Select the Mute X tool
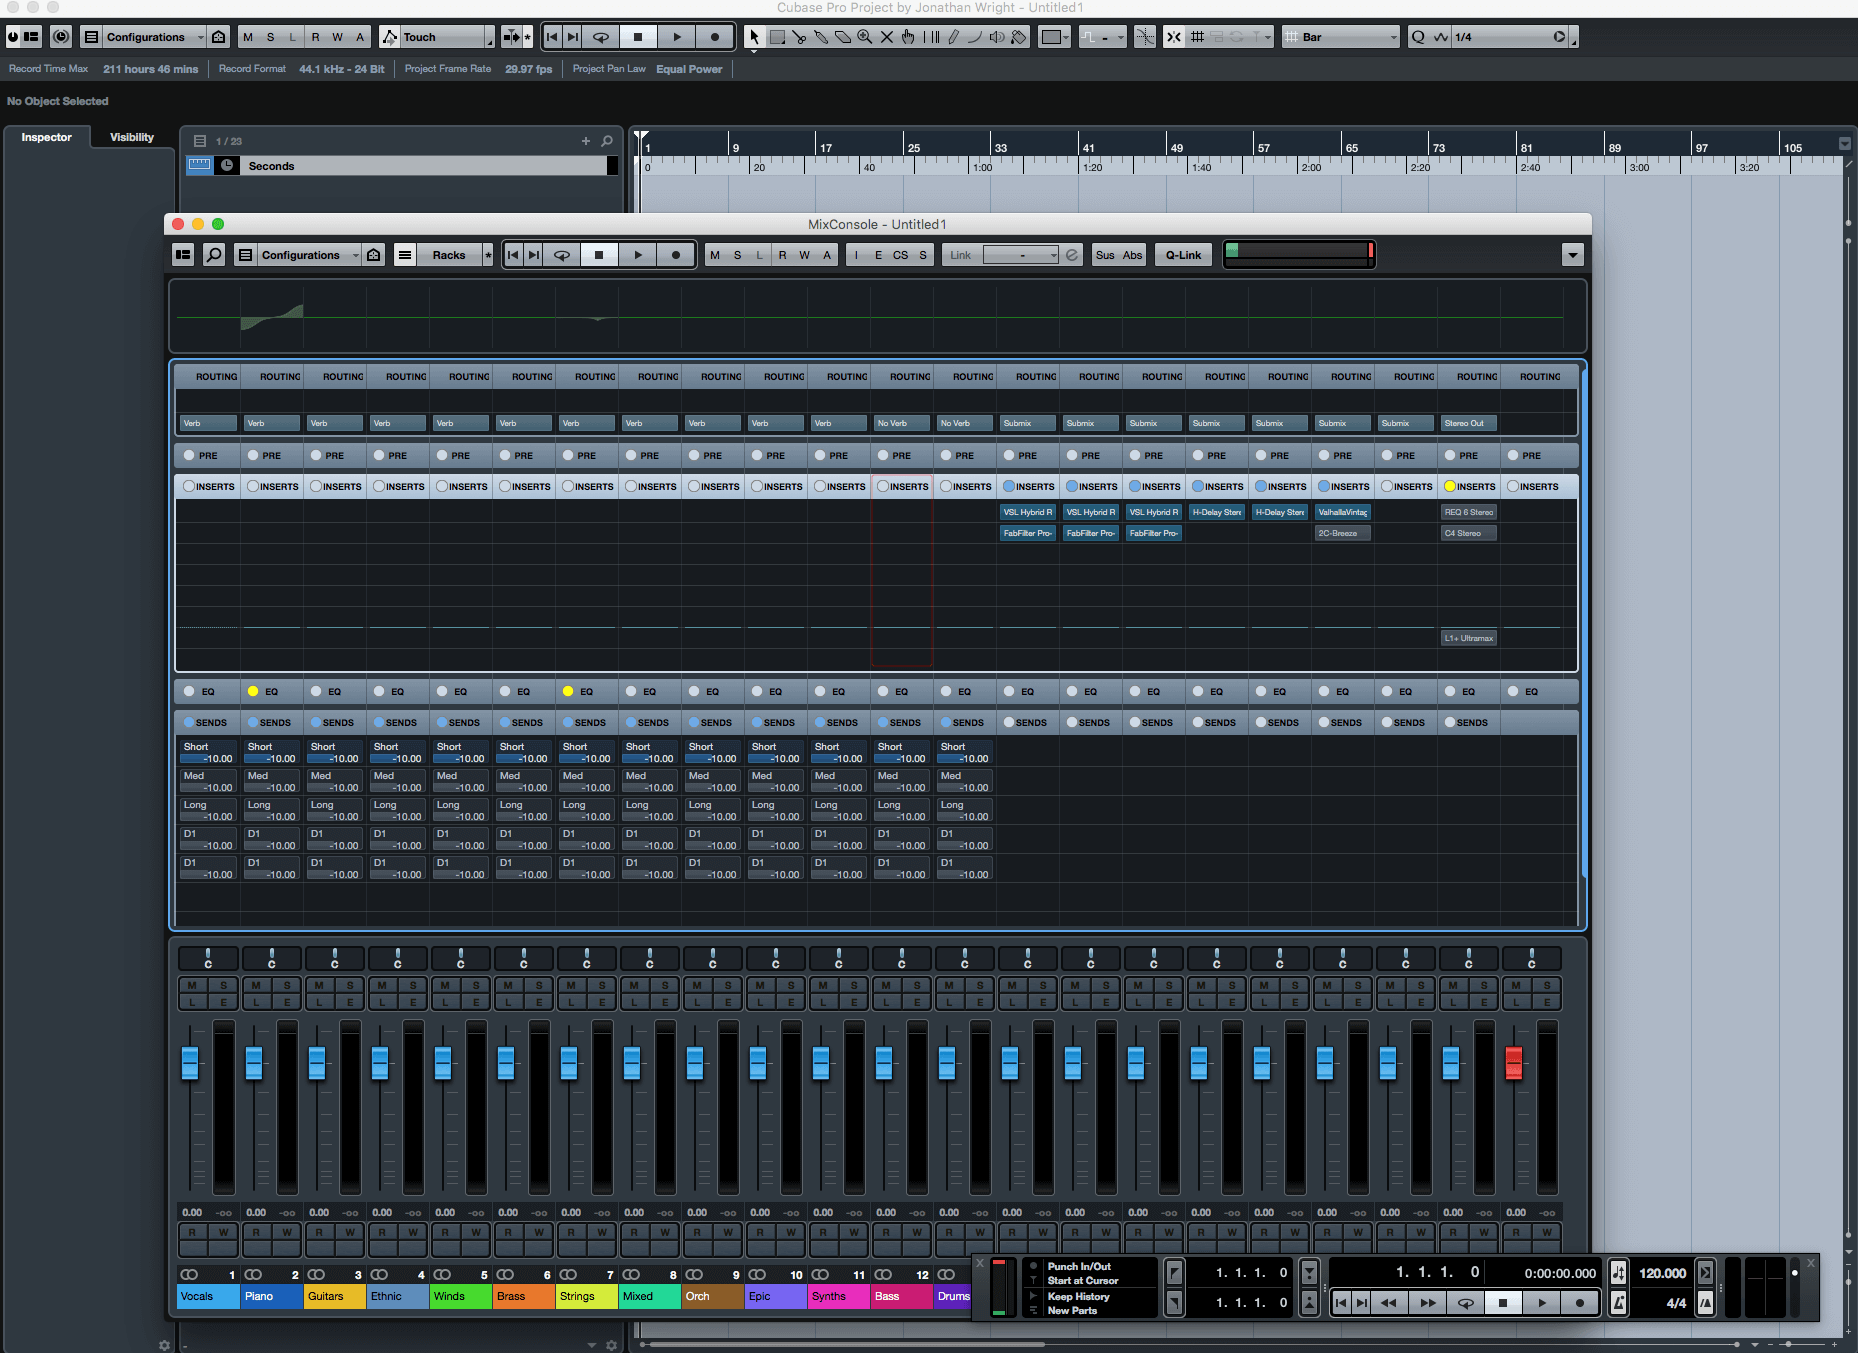The height and width of the screenshot is (1353, 1858). pos(887,37)
